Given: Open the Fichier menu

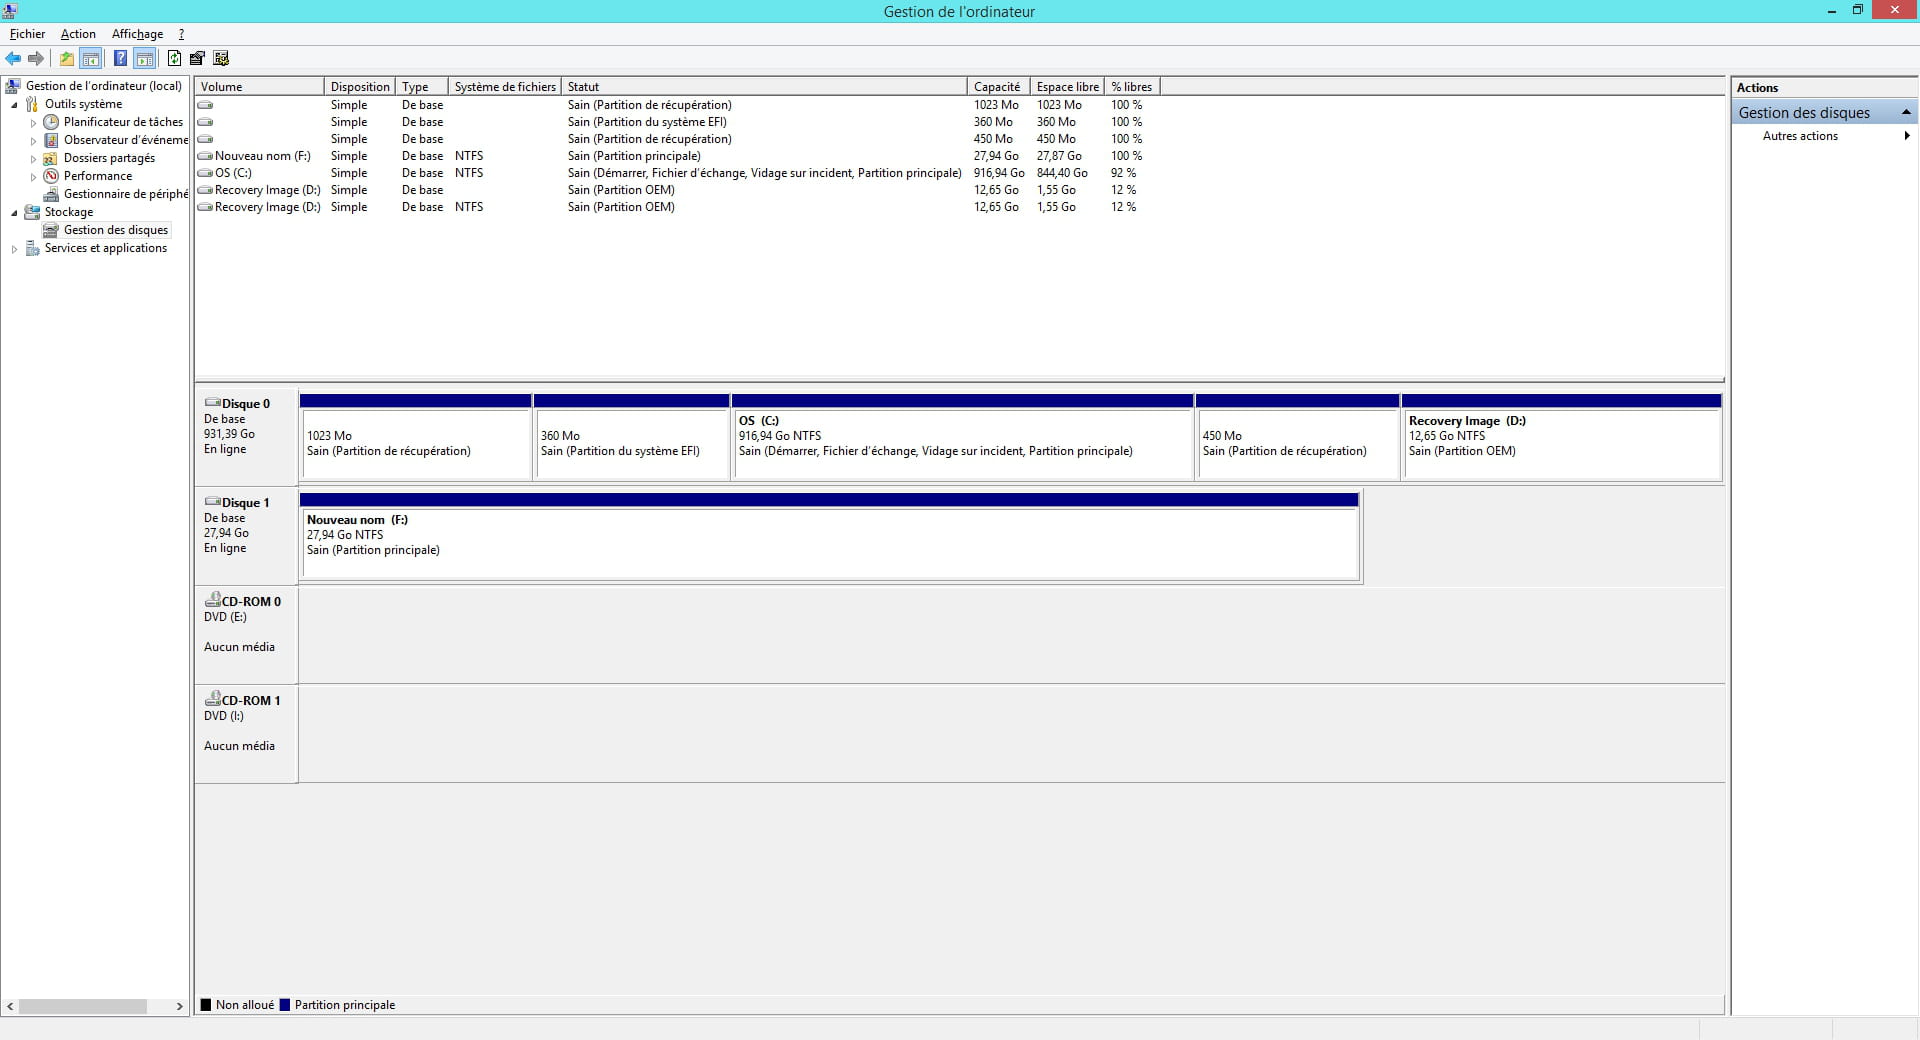Looking at the screenshot, I should (27, 34).
